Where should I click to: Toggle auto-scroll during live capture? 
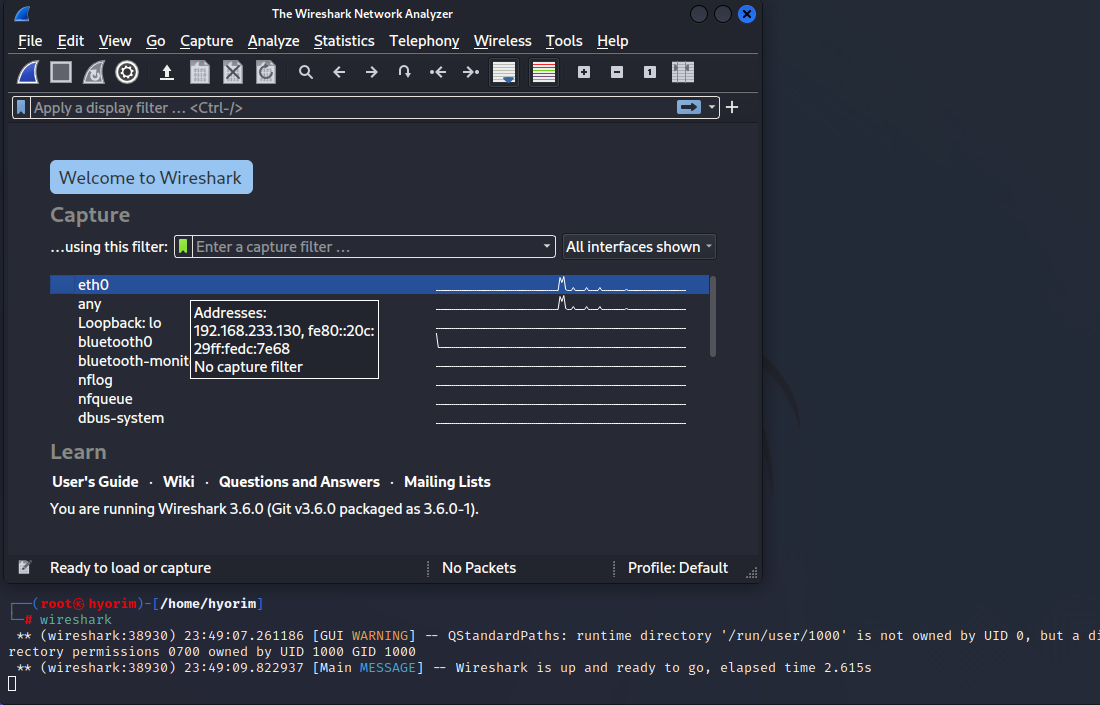pyautogui.click(x=504, y=72)
